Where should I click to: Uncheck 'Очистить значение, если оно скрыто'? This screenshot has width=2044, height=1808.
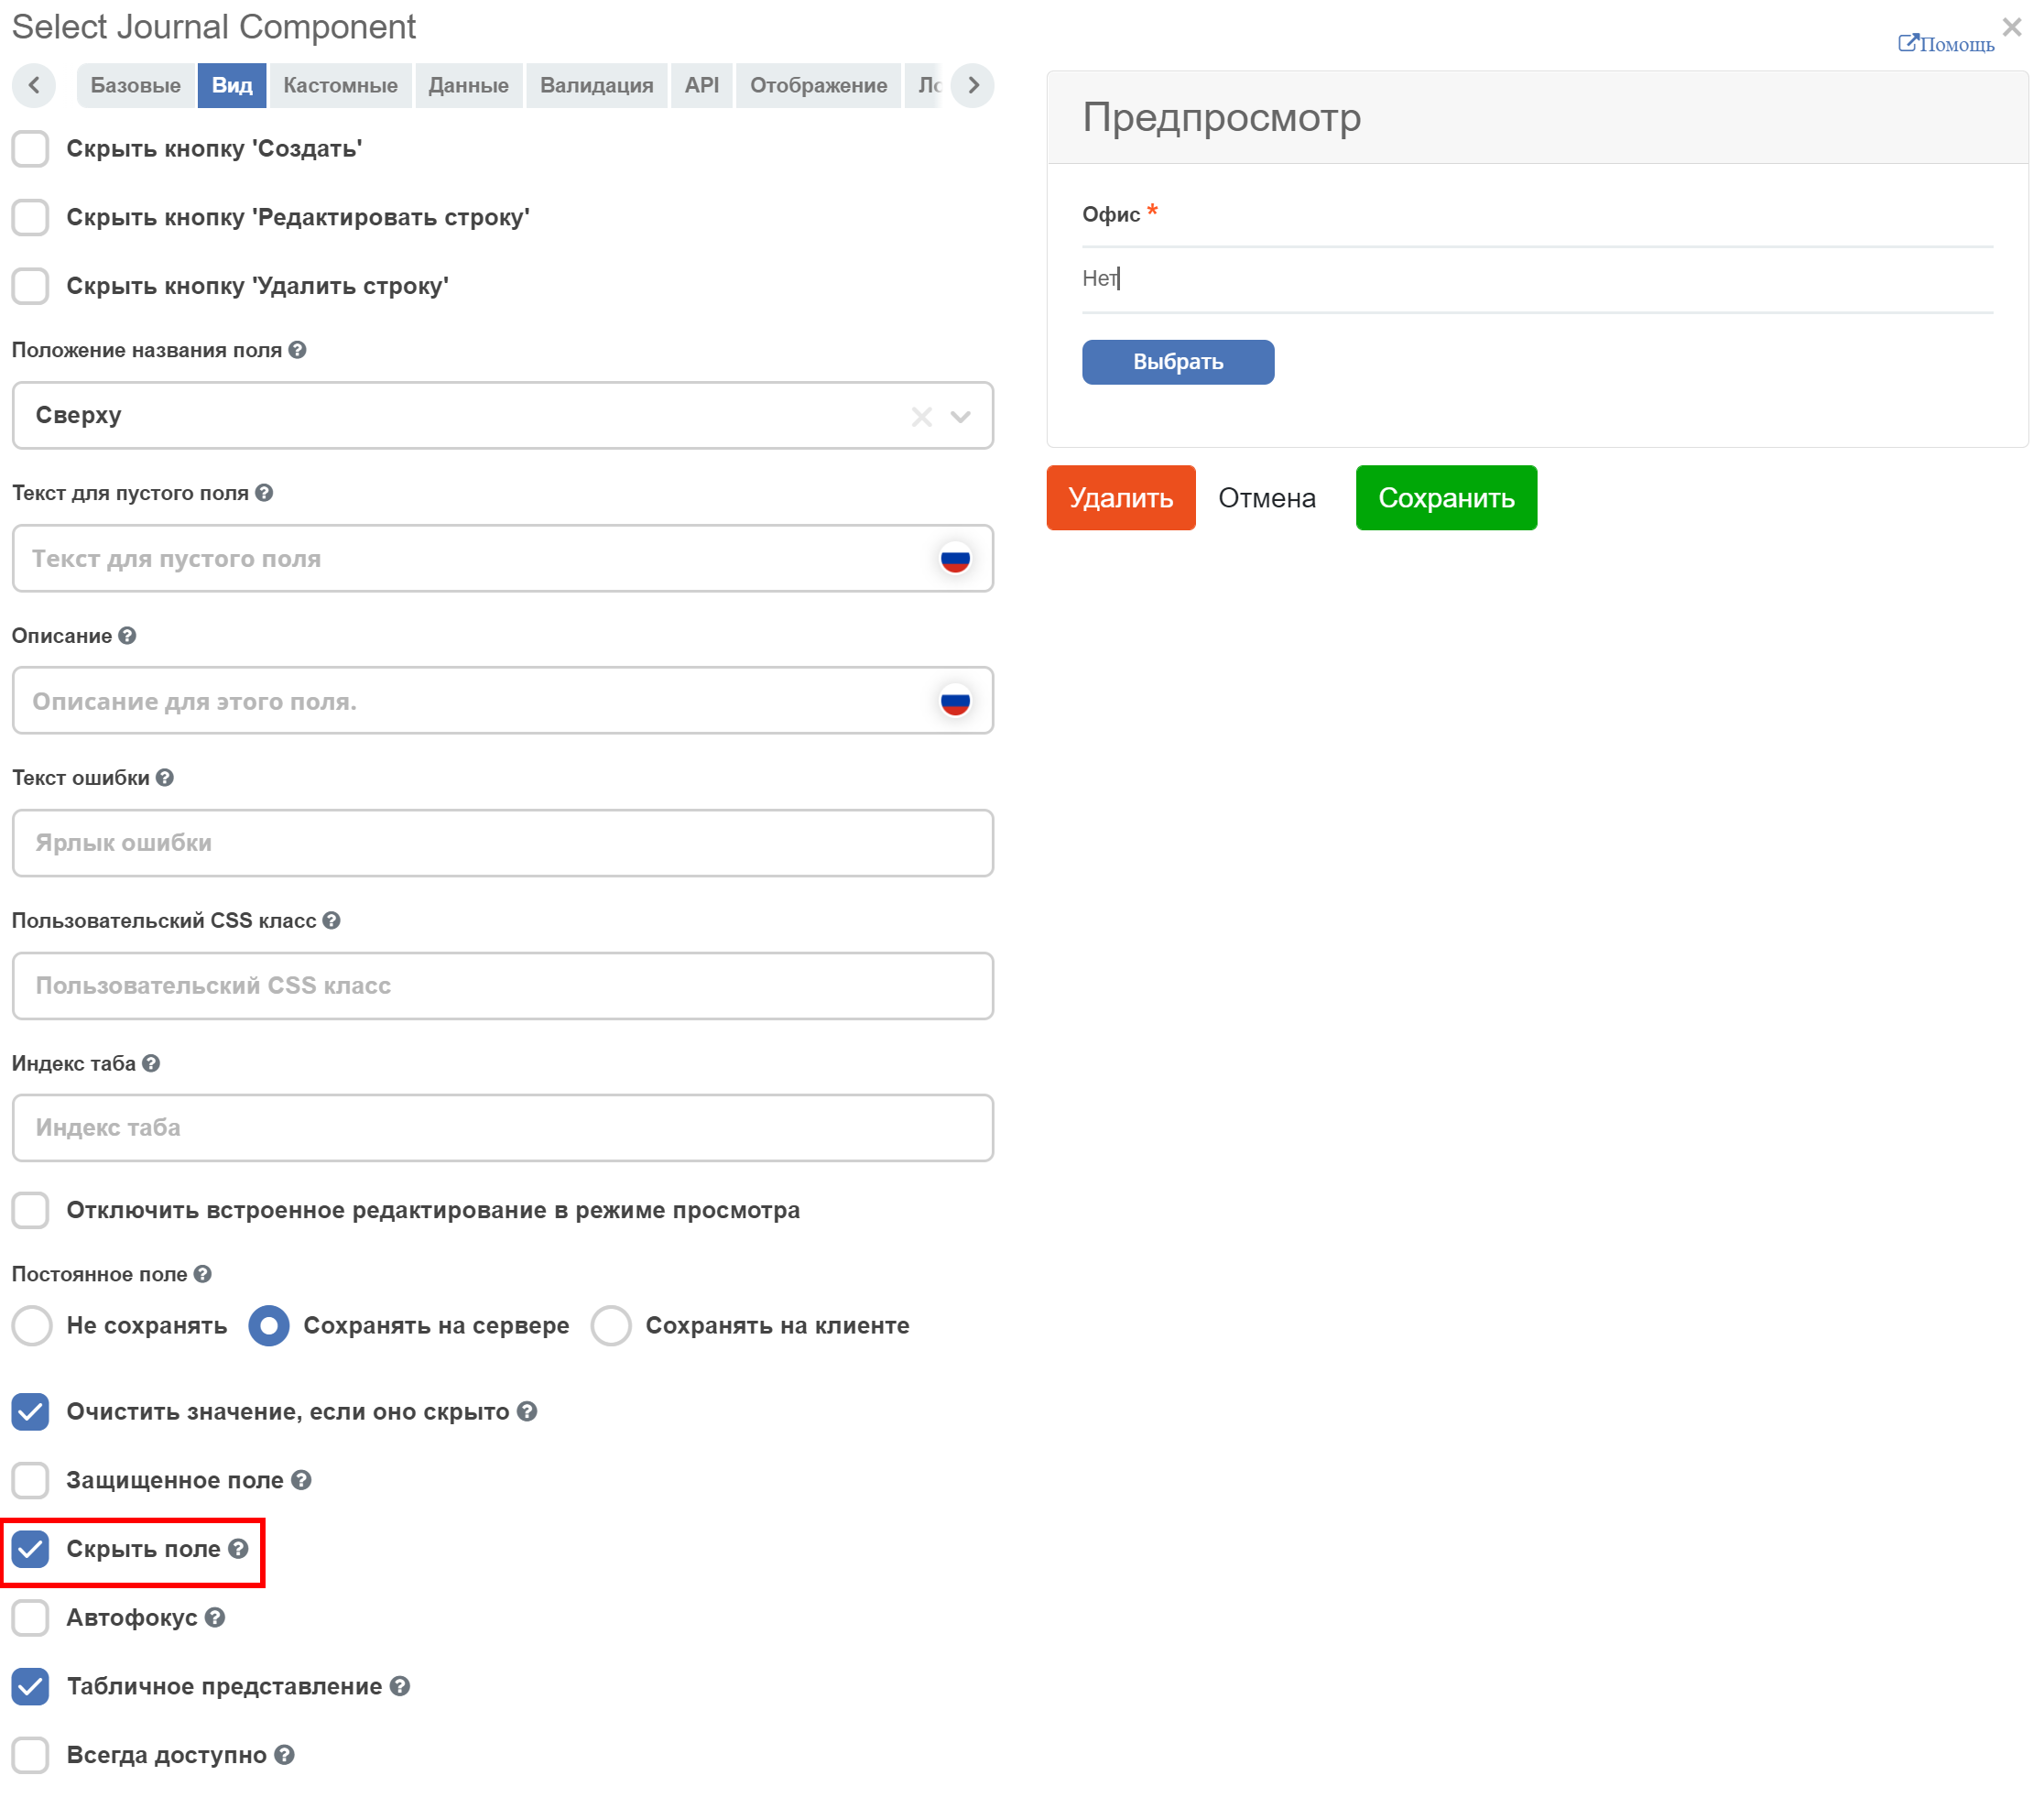tap(30, 1412)
